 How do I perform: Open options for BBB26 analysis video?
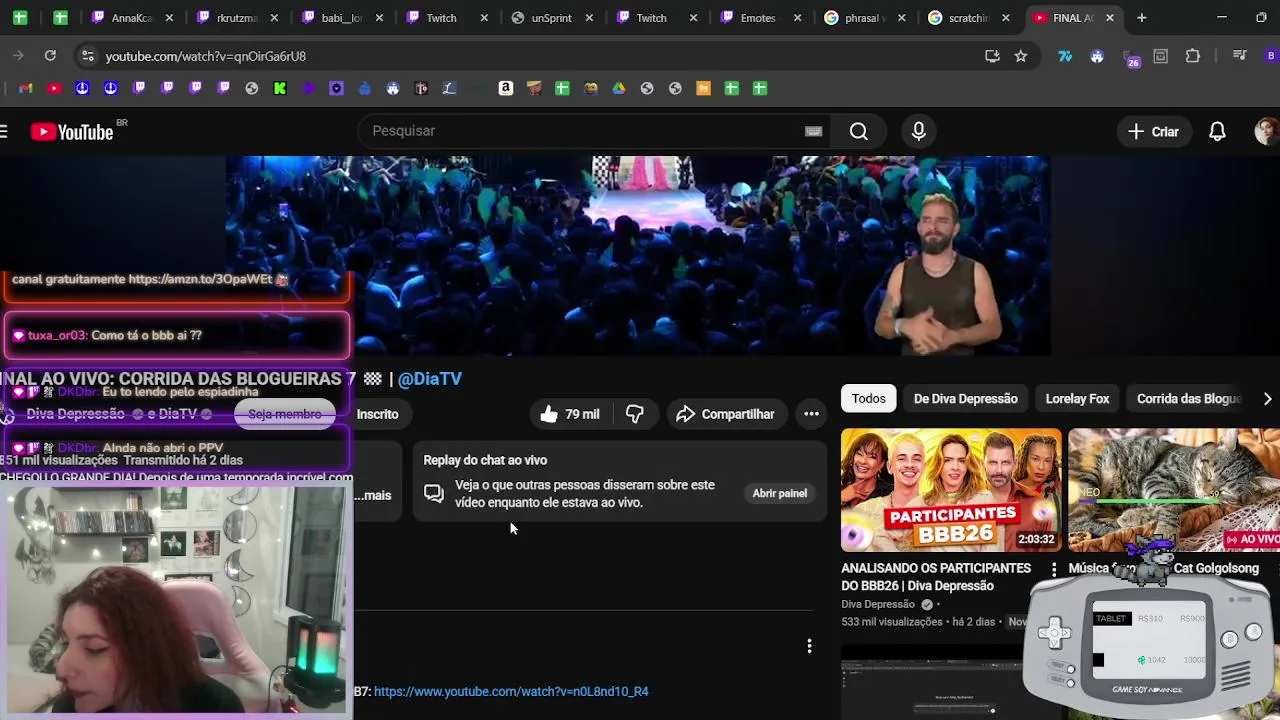[1053, 569]
